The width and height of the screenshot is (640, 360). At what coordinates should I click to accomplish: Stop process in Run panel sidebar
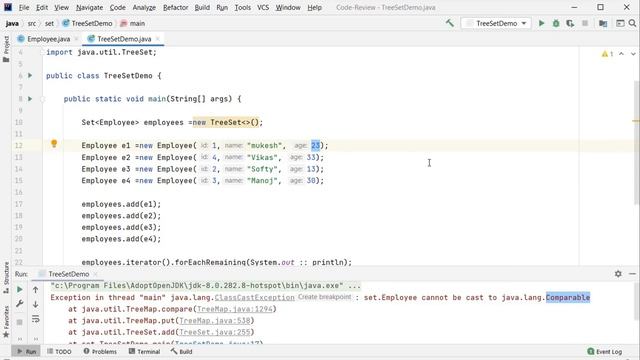coord(19,322)
